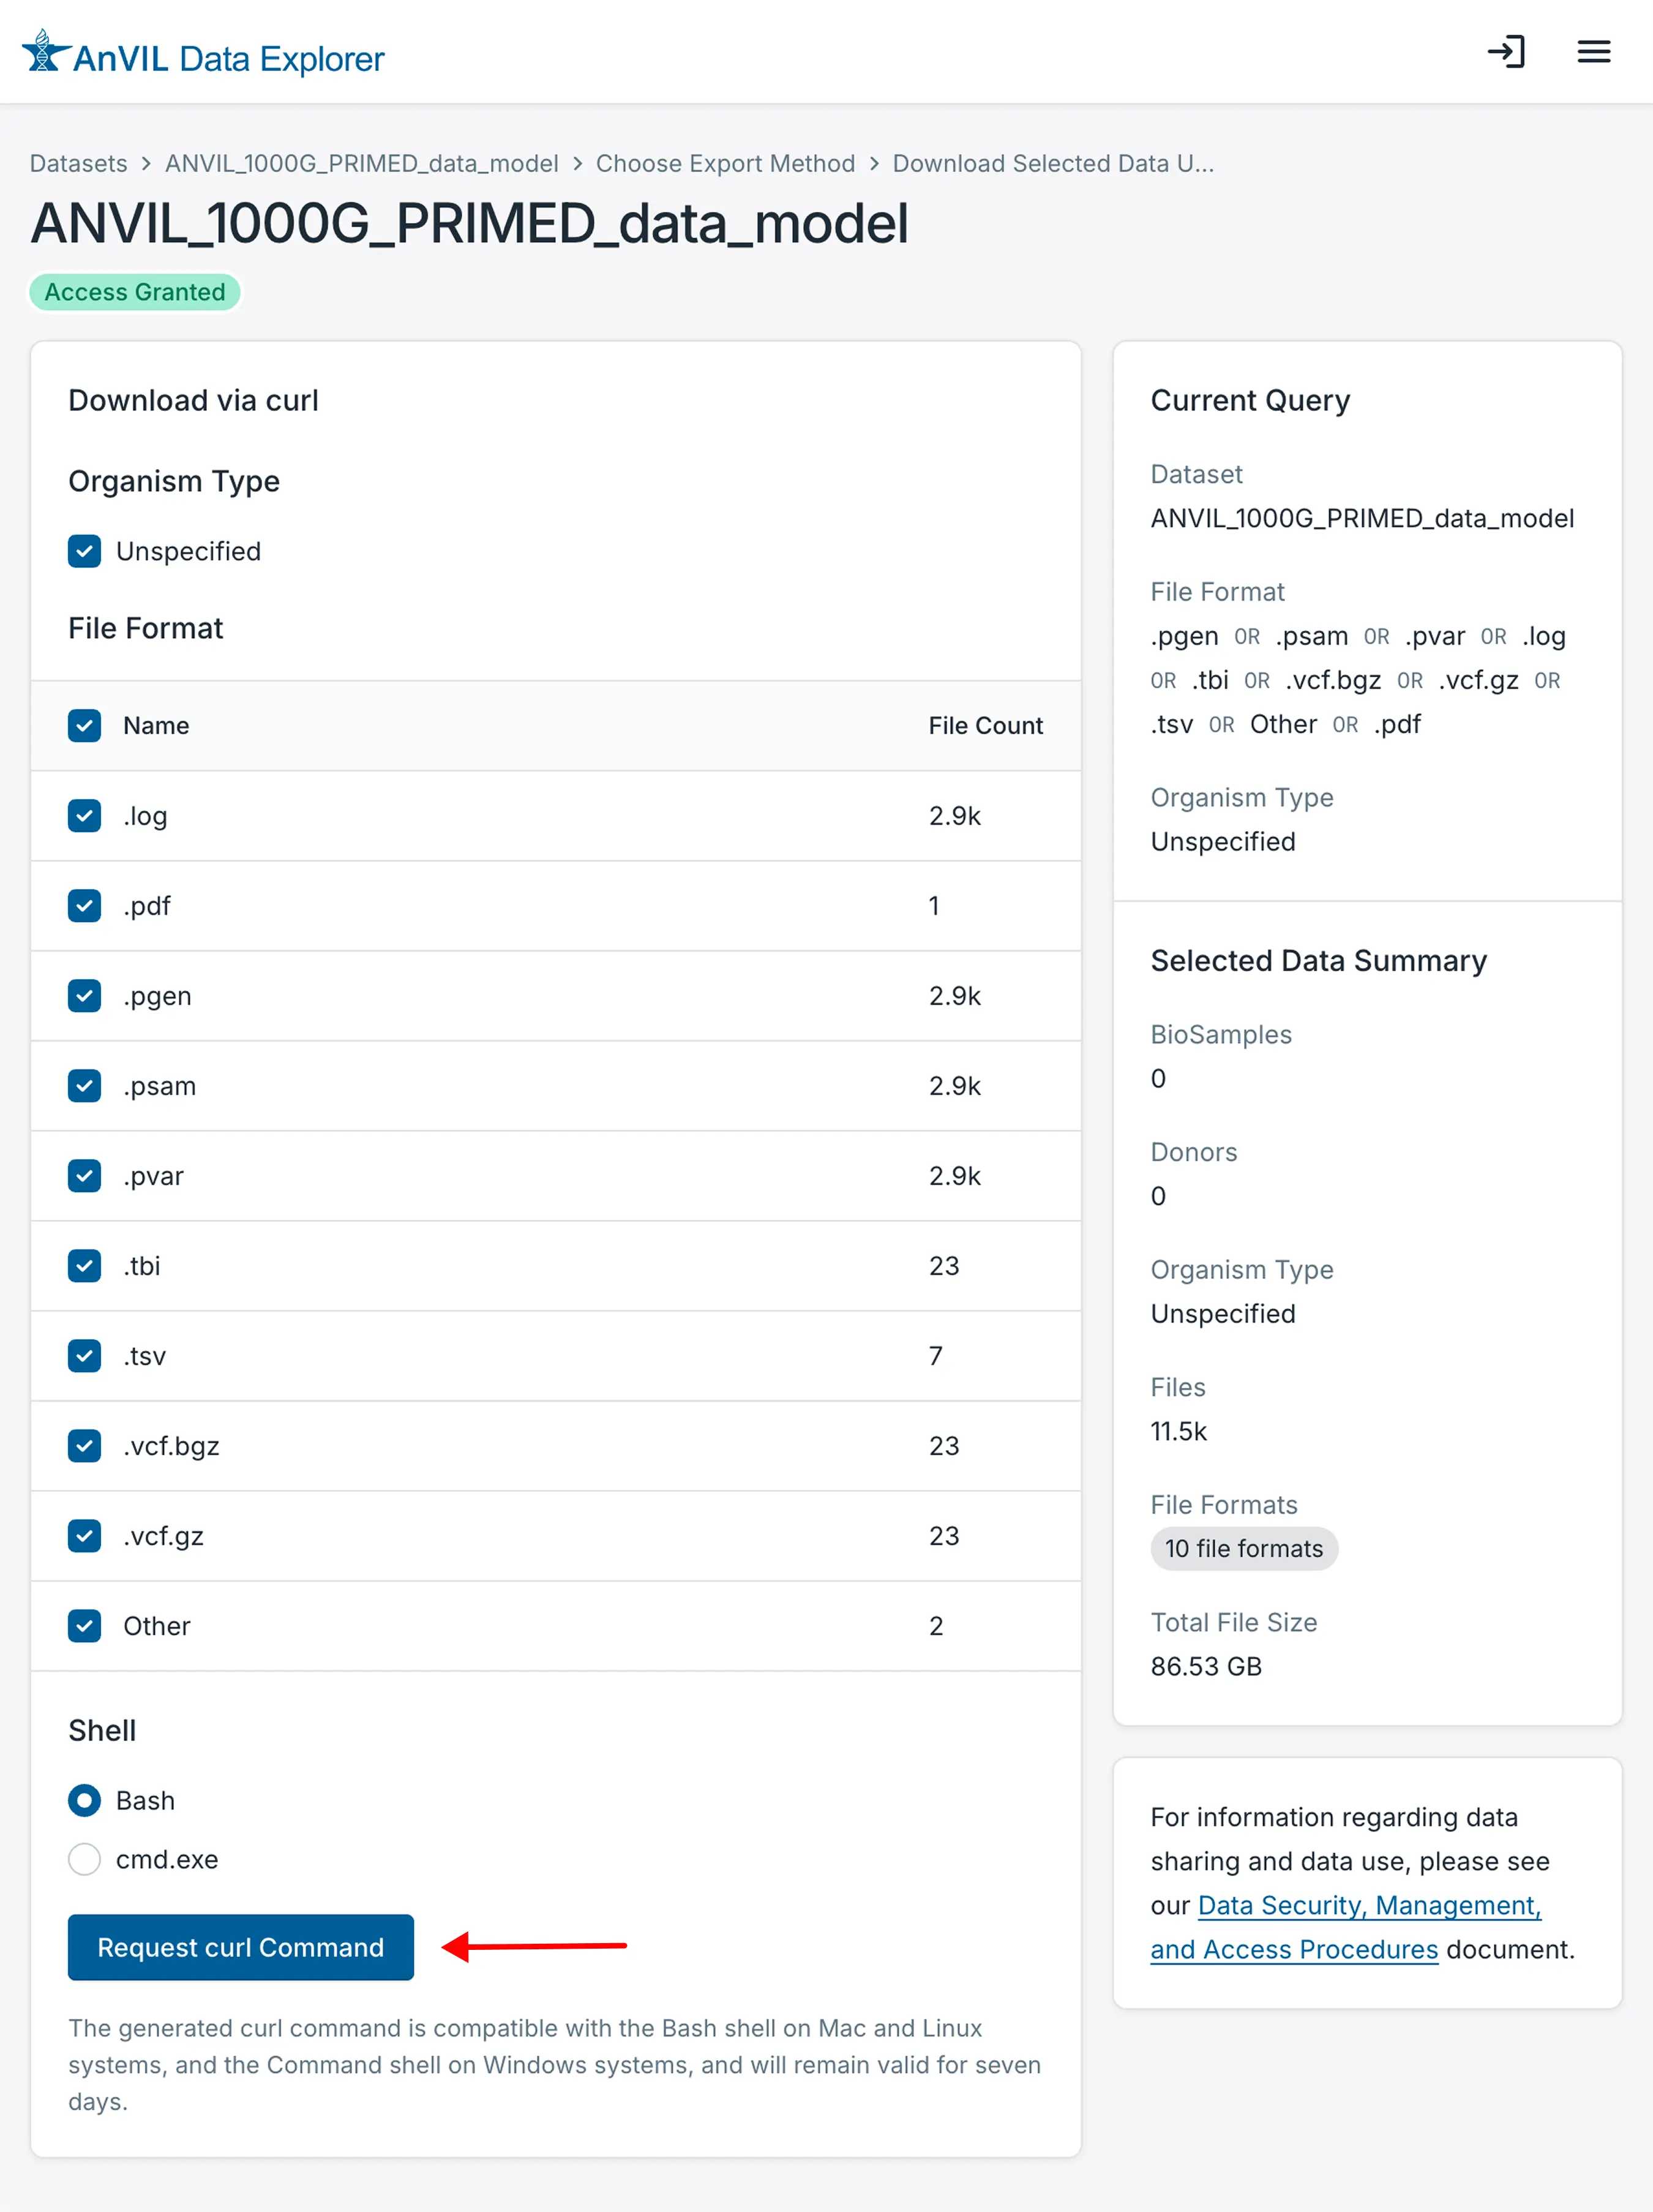Select the Bash shell radio button
The width and height of the screenshot is (1653, 2212).
pos(85,1800)
